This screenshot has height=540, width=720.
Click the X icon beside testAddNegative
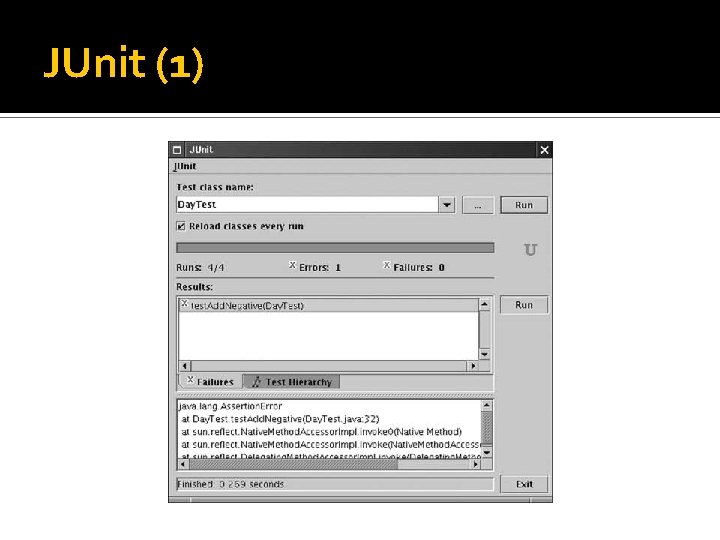(185, 303)
